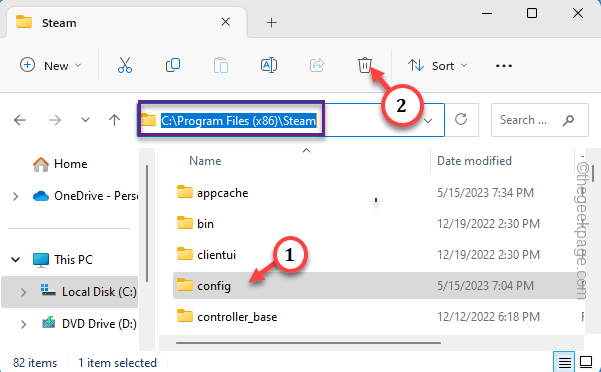Expand the address bar history dropdown
This screenshot has width=601, height=372.
[428, 121]
